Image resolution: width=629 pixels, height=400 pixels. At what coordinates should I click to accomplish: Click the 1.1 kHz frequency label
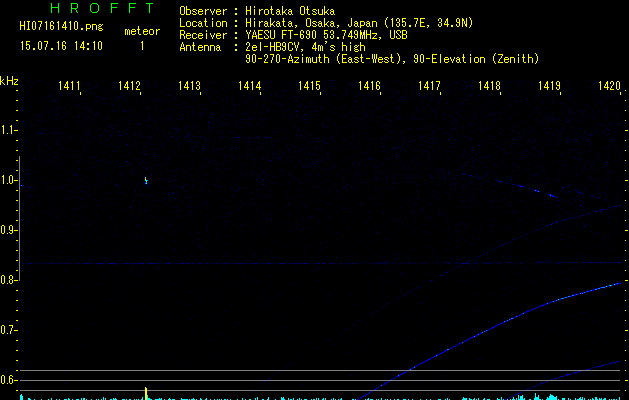click(8, 130)
